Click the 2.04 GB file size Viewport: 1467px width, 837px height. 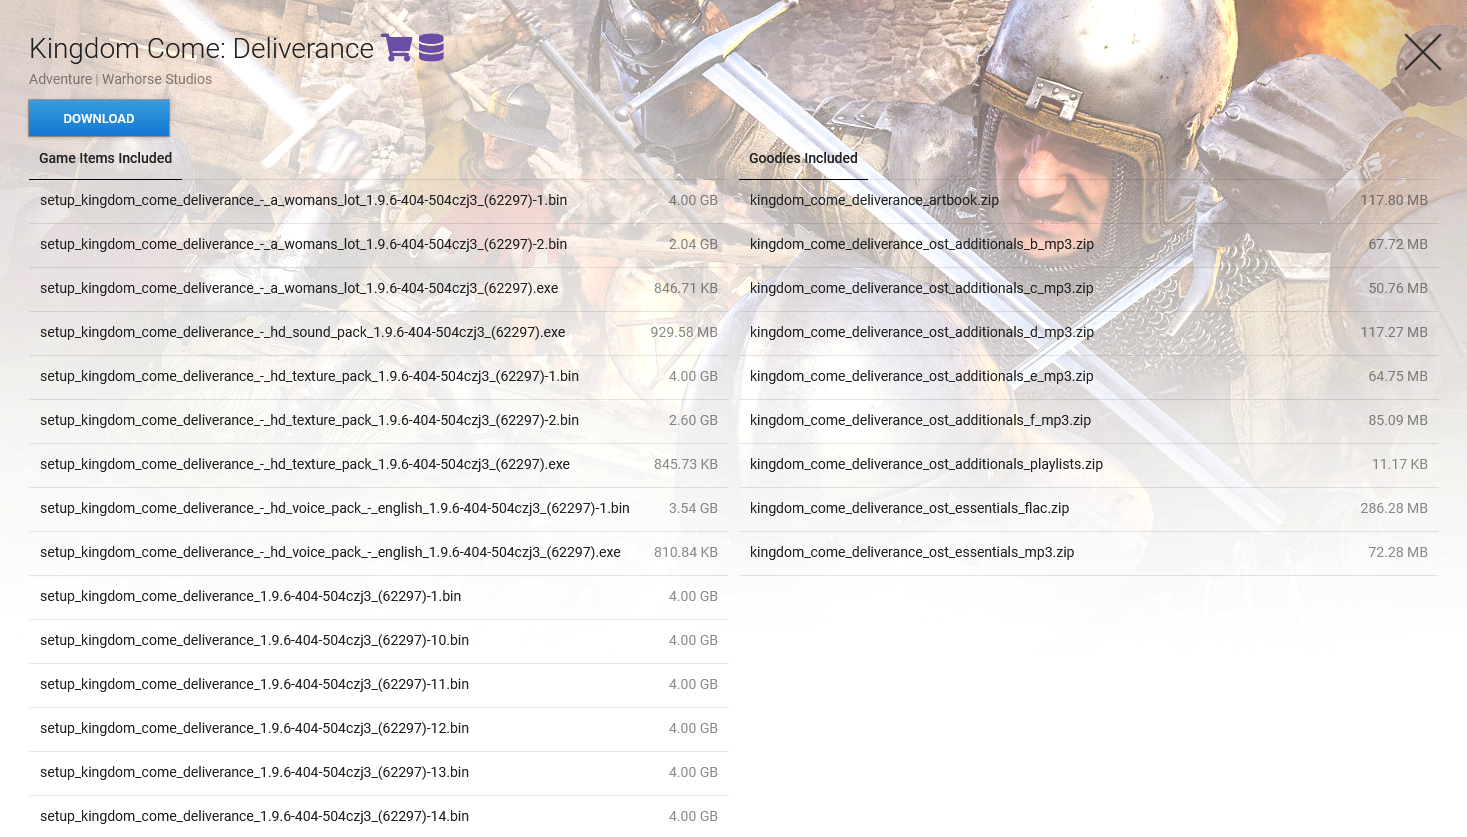(693, 244)
